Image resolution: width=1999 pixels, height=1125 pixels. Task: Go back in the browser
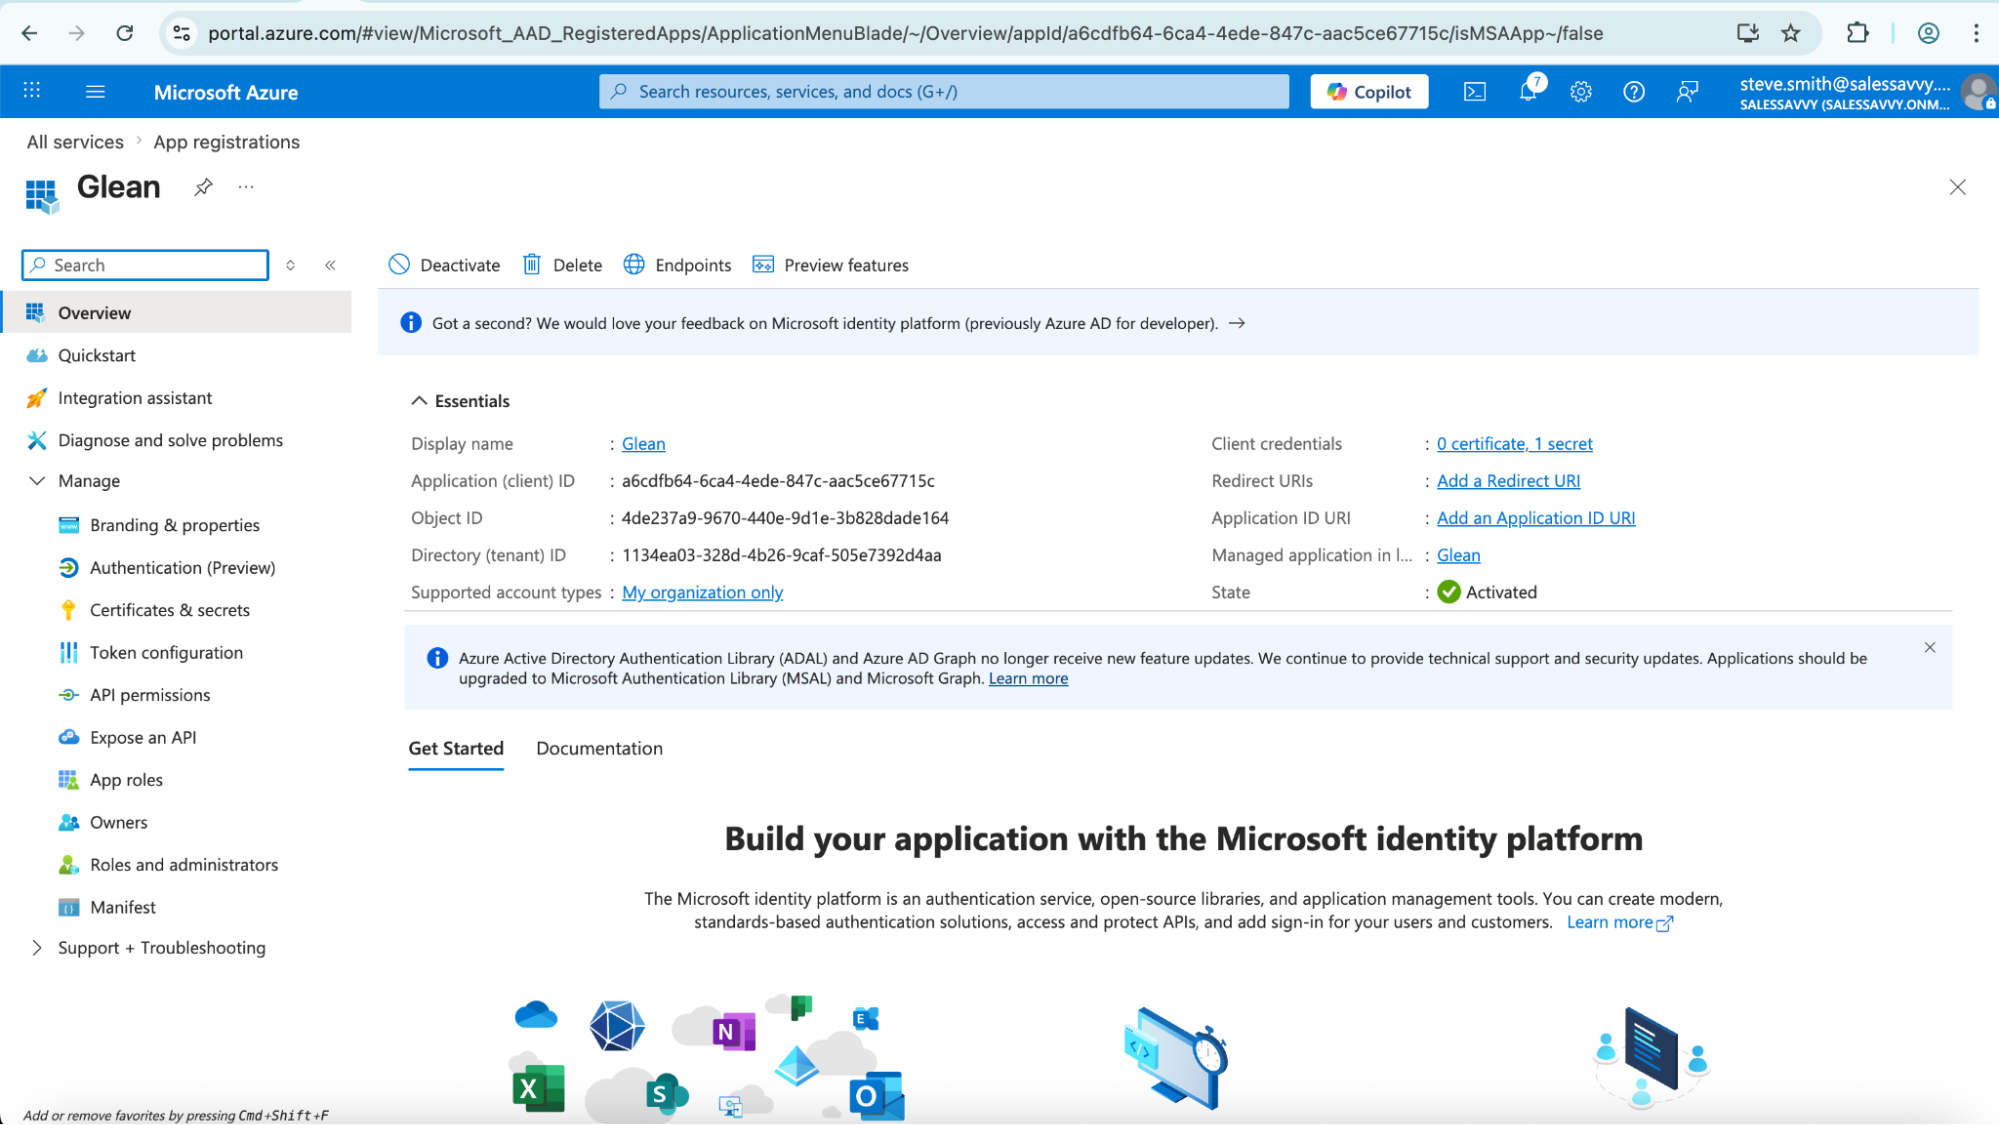tap(29, 33)
